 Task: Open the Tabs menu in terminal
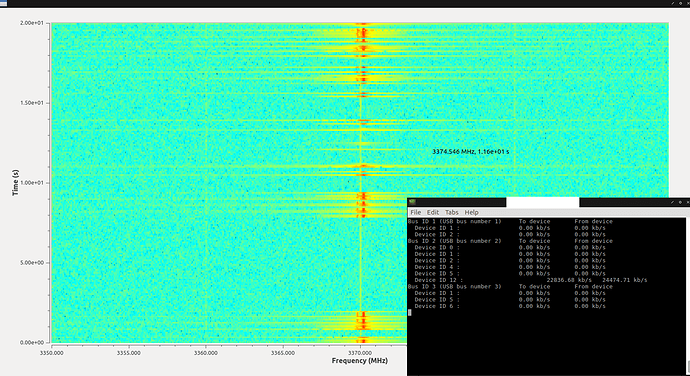tap(451, 212)
